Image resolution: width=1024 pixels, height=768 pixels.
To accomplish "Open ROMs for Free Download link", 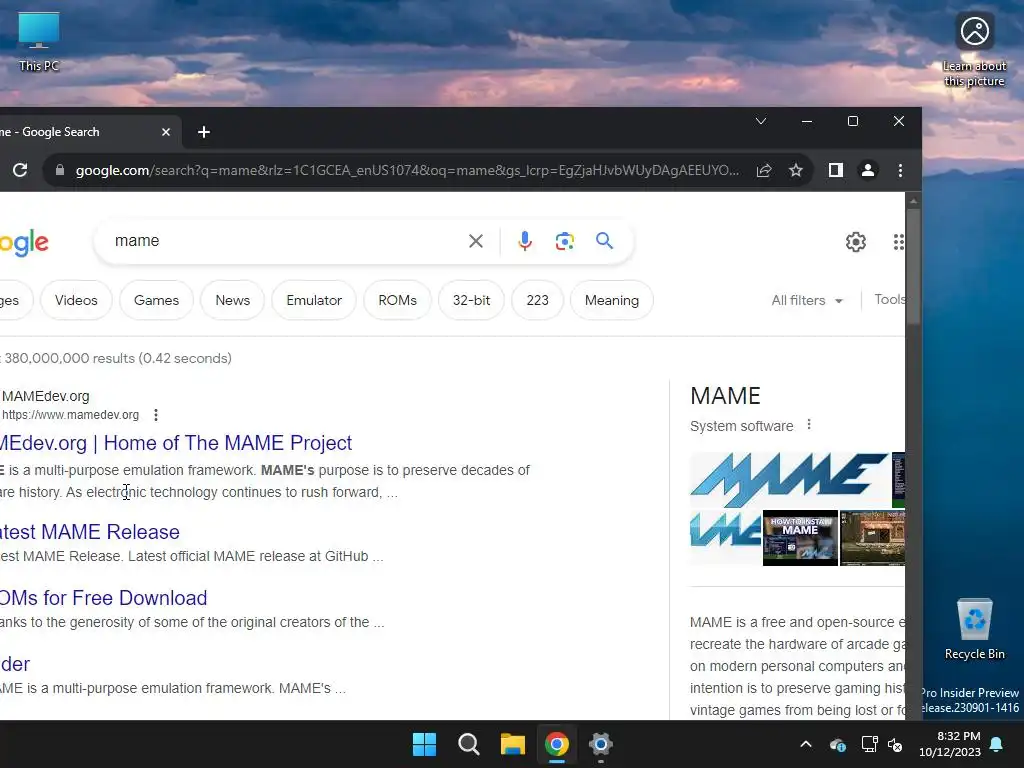I will pyautogui.click(x=103, y=598).
